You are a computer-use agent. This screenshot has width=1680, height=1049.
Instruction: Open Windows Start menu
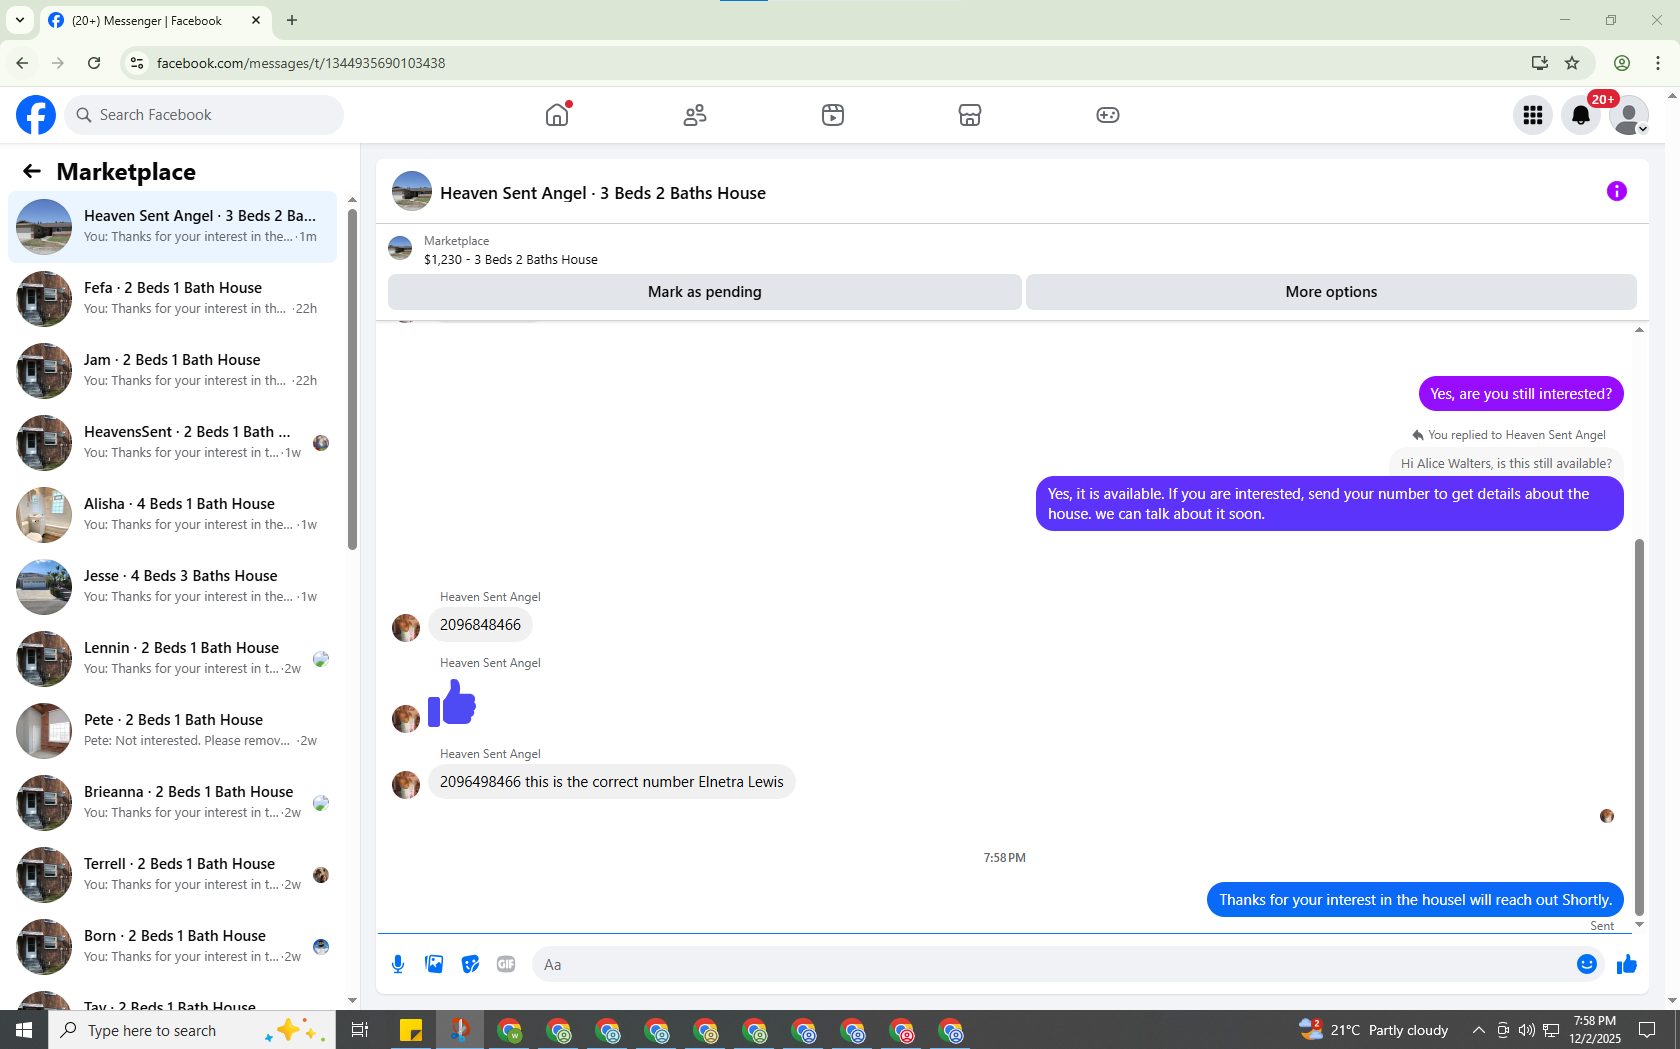pos(24,1030)
